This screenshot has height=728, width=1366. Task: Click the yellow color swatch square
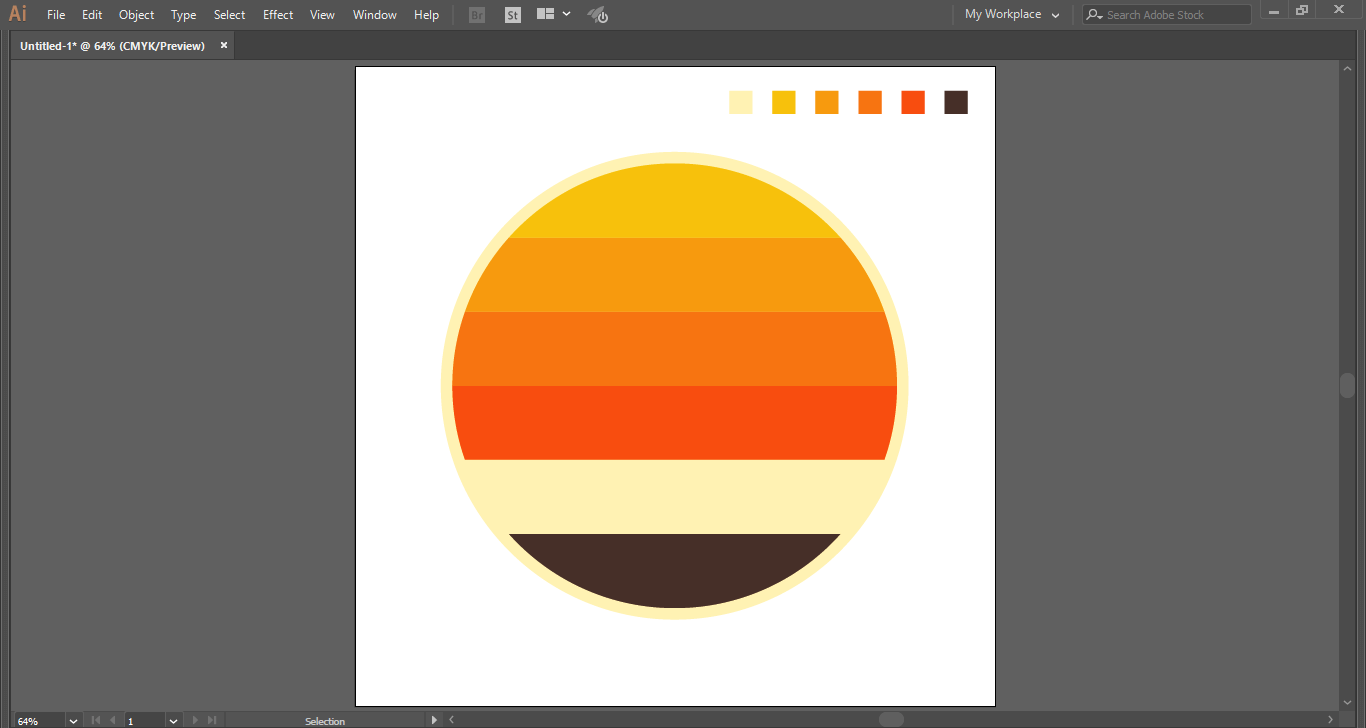pos(784,102)
